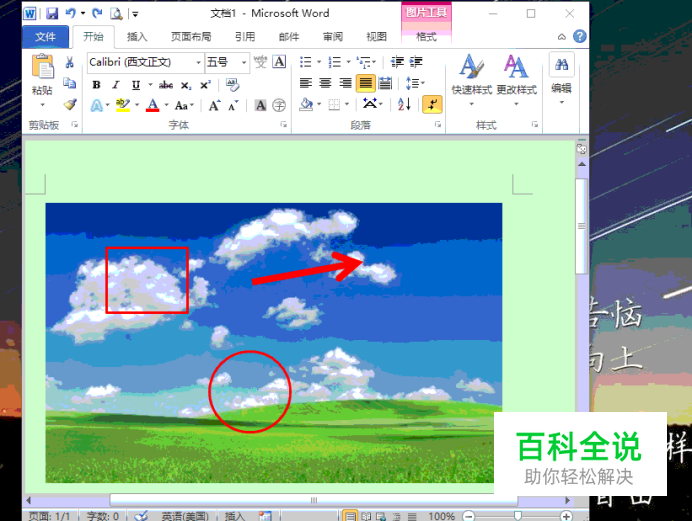The height and width of the screenshot is (521, 692).
Task: Toggle Justify alignment
Action: pos(366,83)
